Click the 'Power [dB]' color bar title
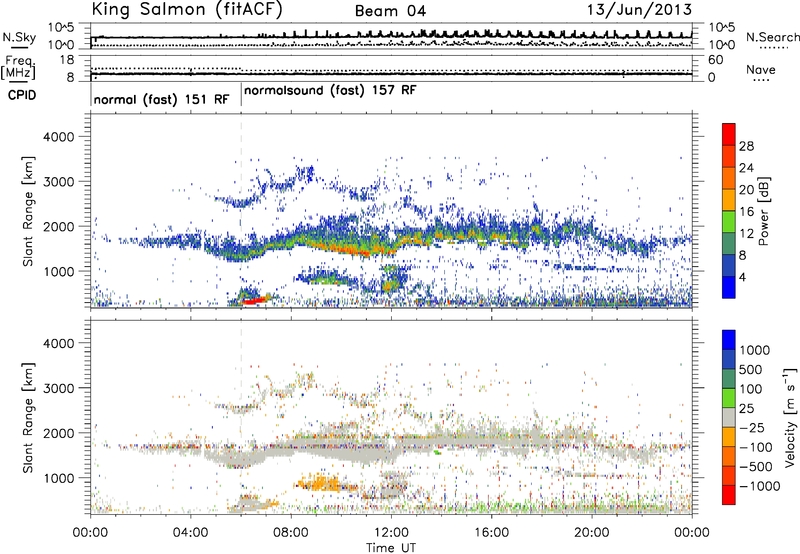The image size is (800, 554). 764,211
